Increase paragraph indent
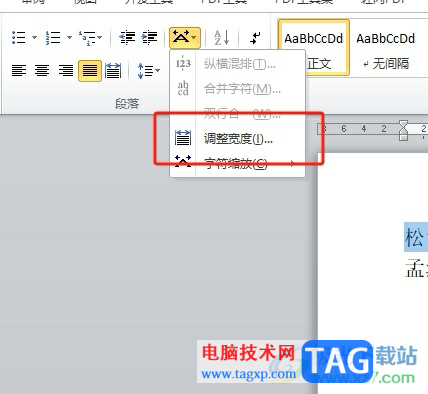 pyautogui.click(x=149, y=37)
